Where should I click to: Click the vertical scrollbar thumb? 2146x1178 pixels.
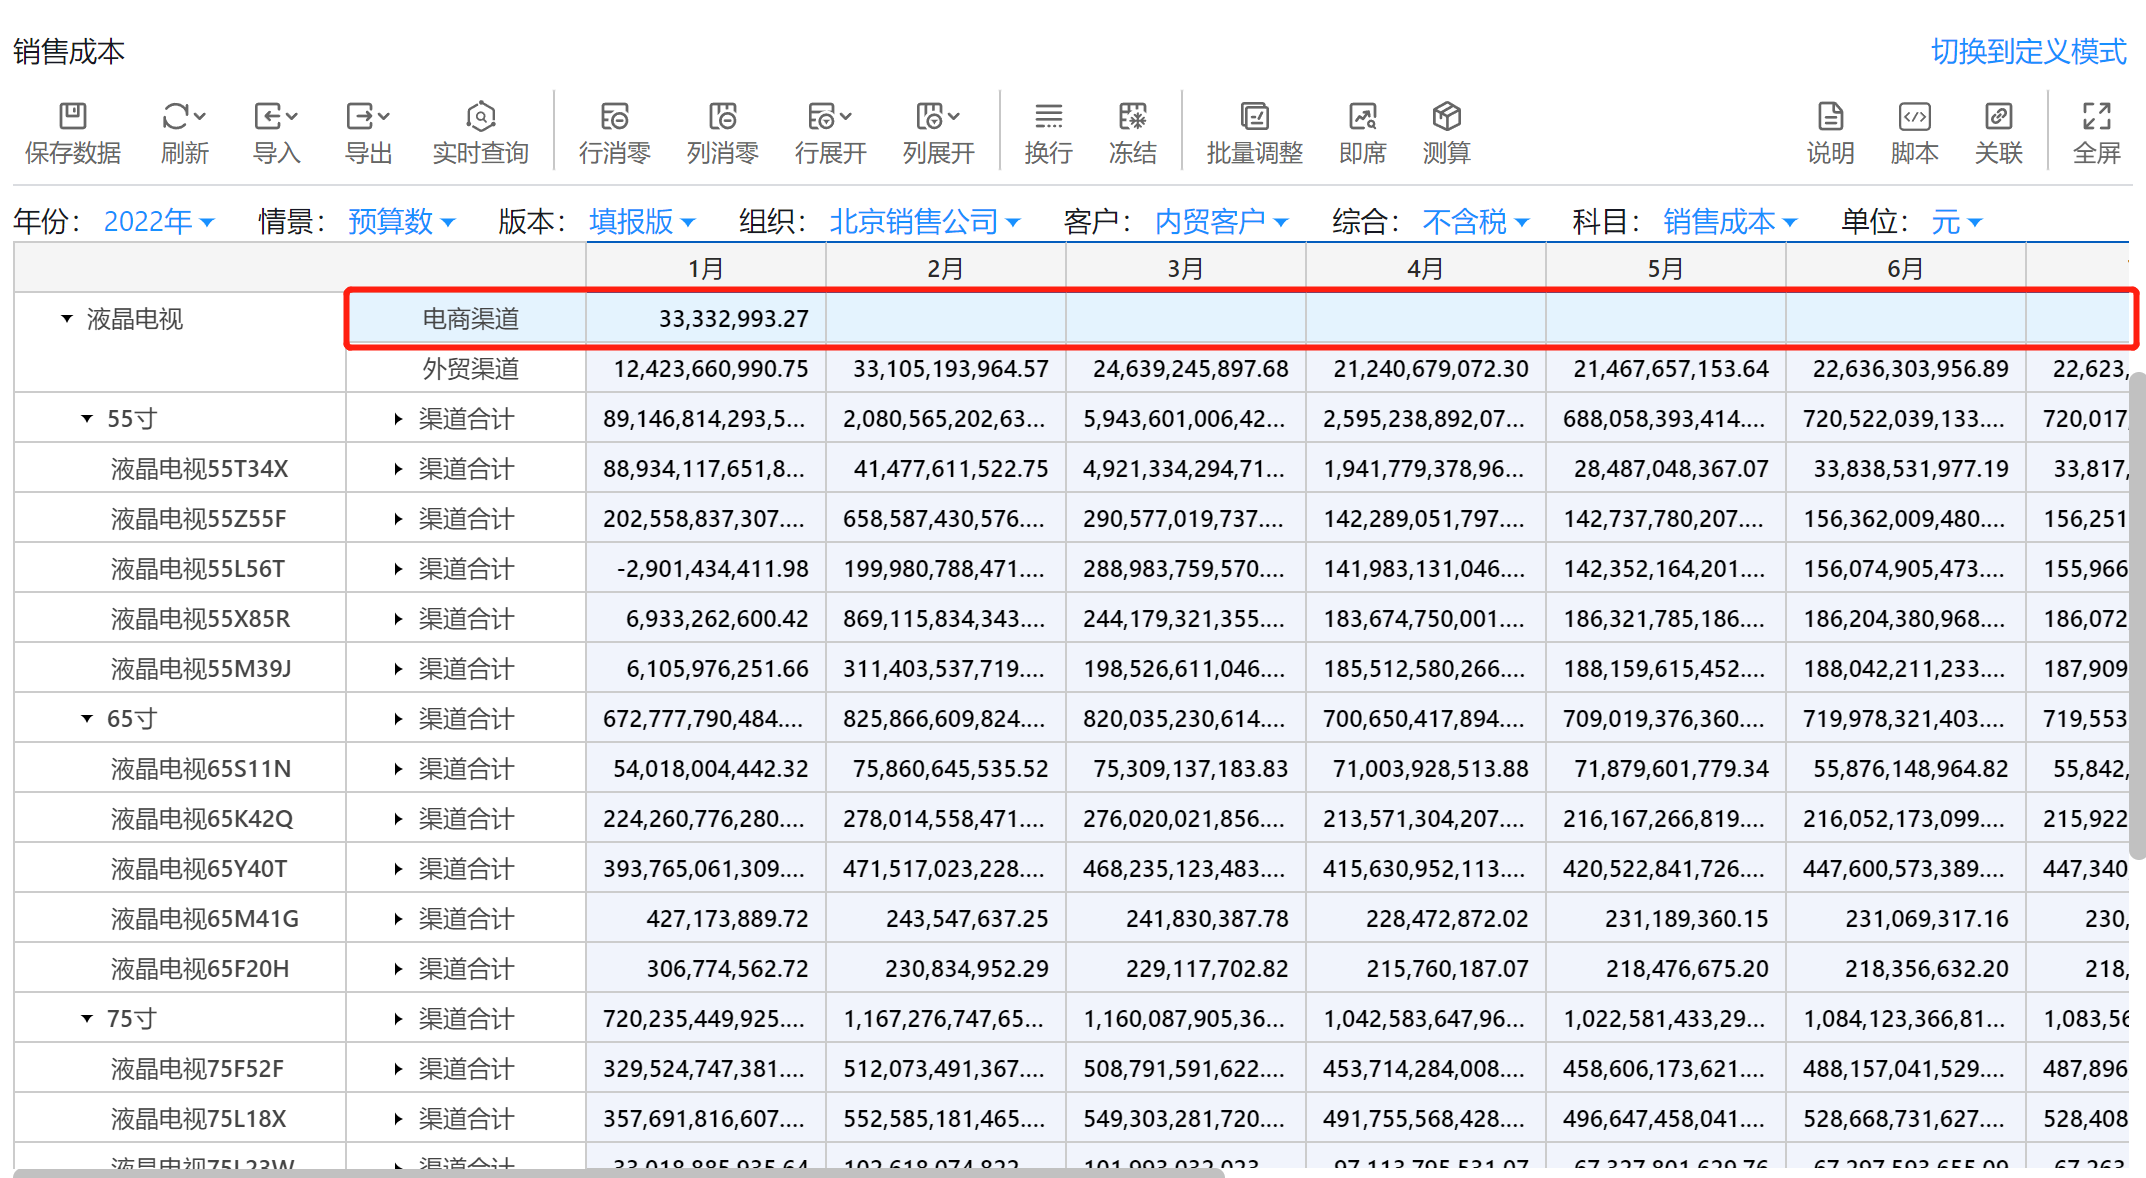click(2137, 615)
